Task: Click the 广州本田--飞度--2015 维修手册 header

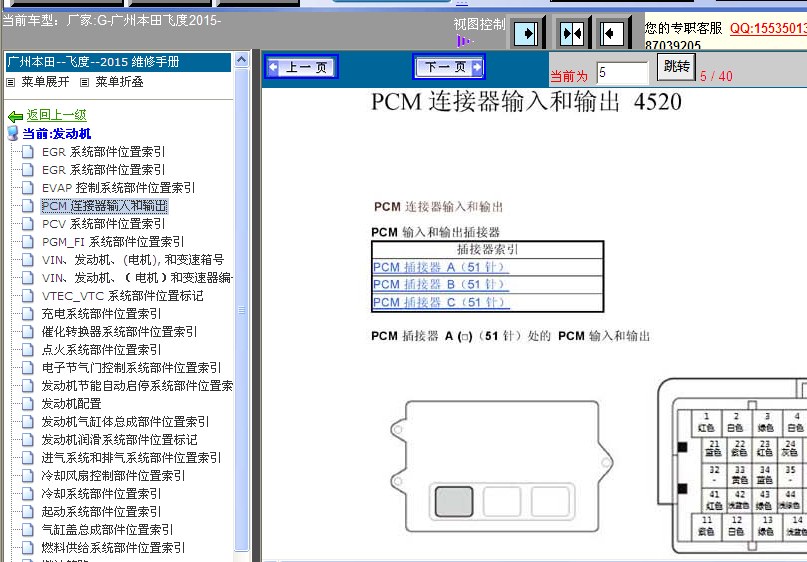Action: 118,62
